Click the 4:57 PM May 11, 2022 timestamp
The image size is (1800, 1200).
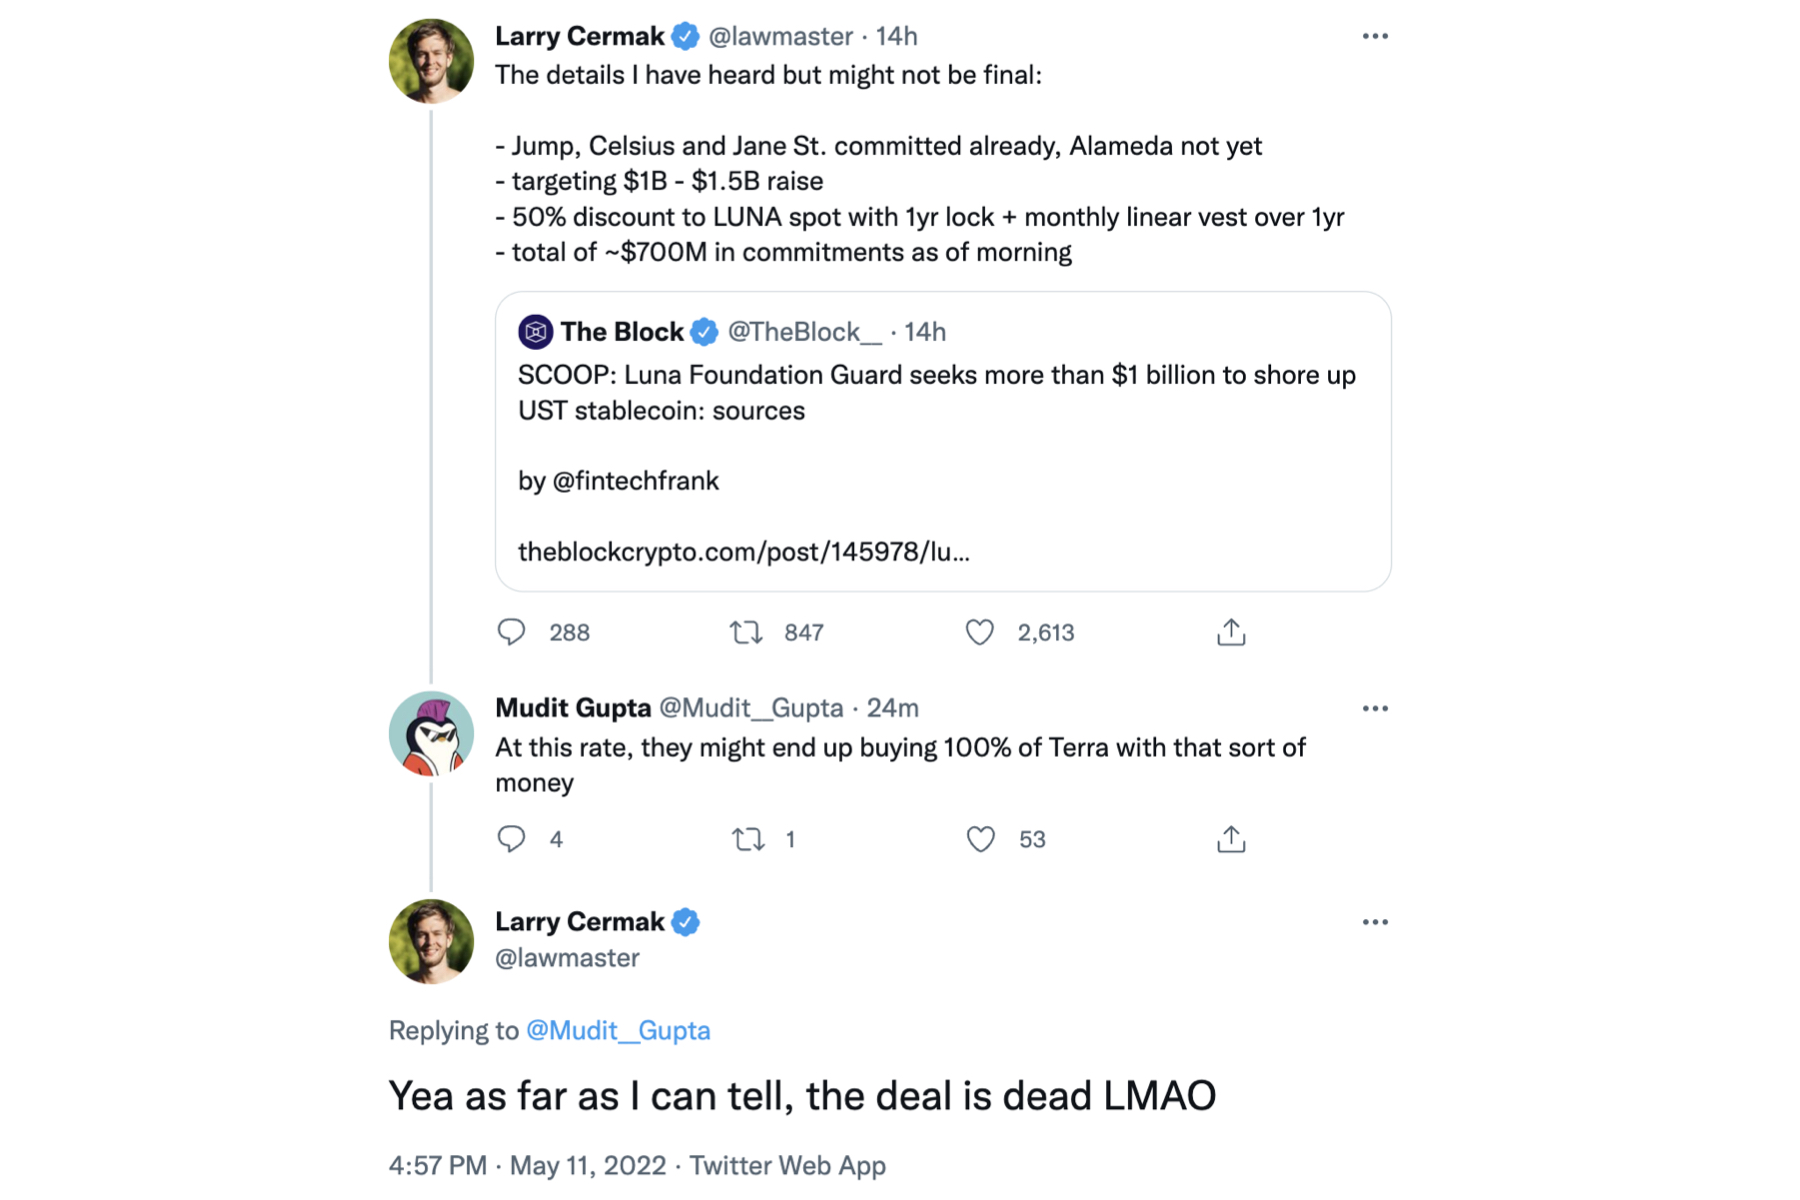[x=527, y=1165]
